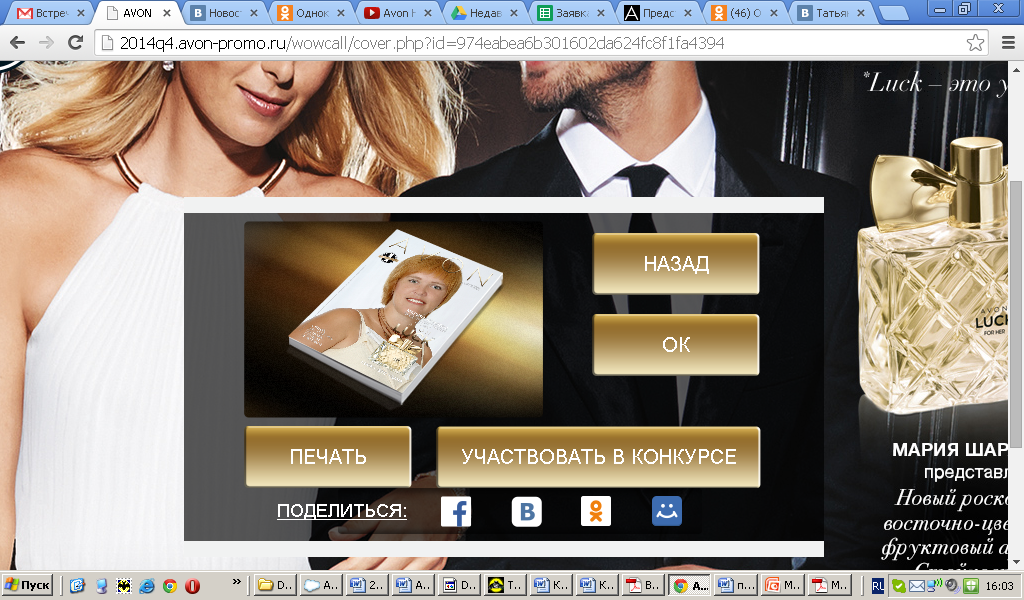Open the network connection tray icon
This screenshot has height=600, width=1024.
click(935, 585)
